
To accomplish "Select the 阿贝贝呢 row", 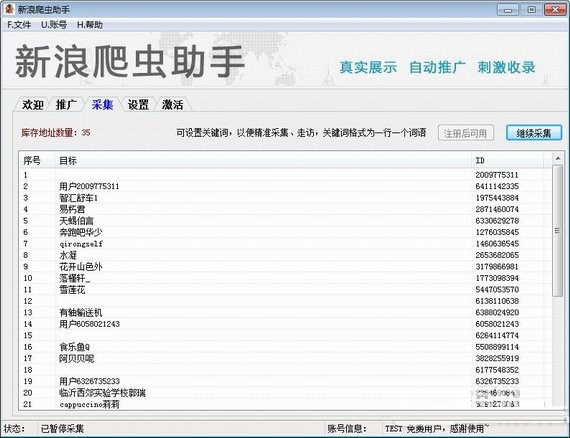I will 285,358.
